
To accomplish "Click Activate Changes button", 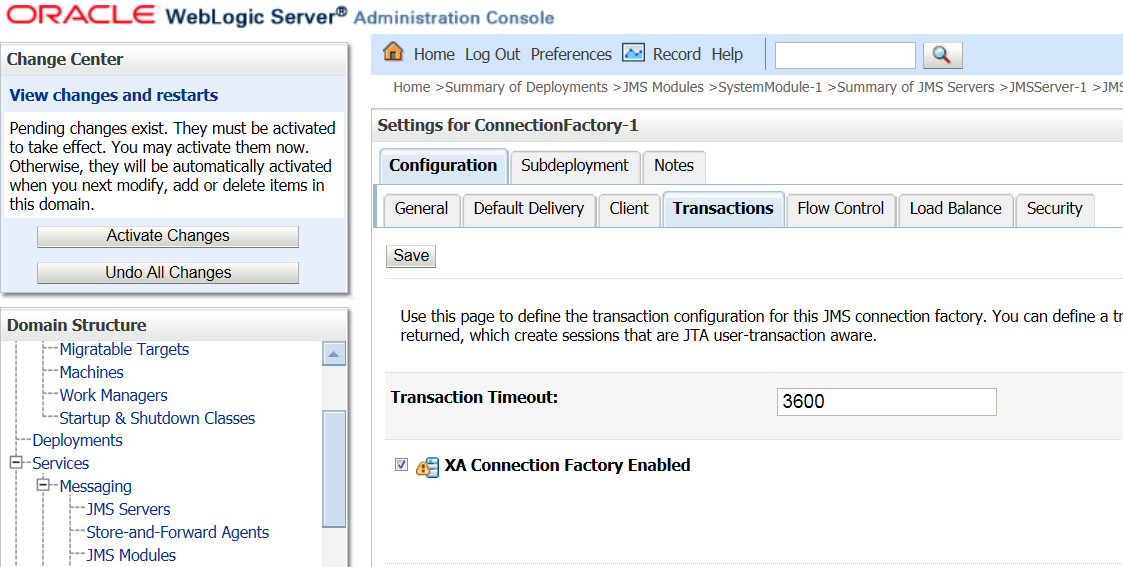I will coord(168,236).
